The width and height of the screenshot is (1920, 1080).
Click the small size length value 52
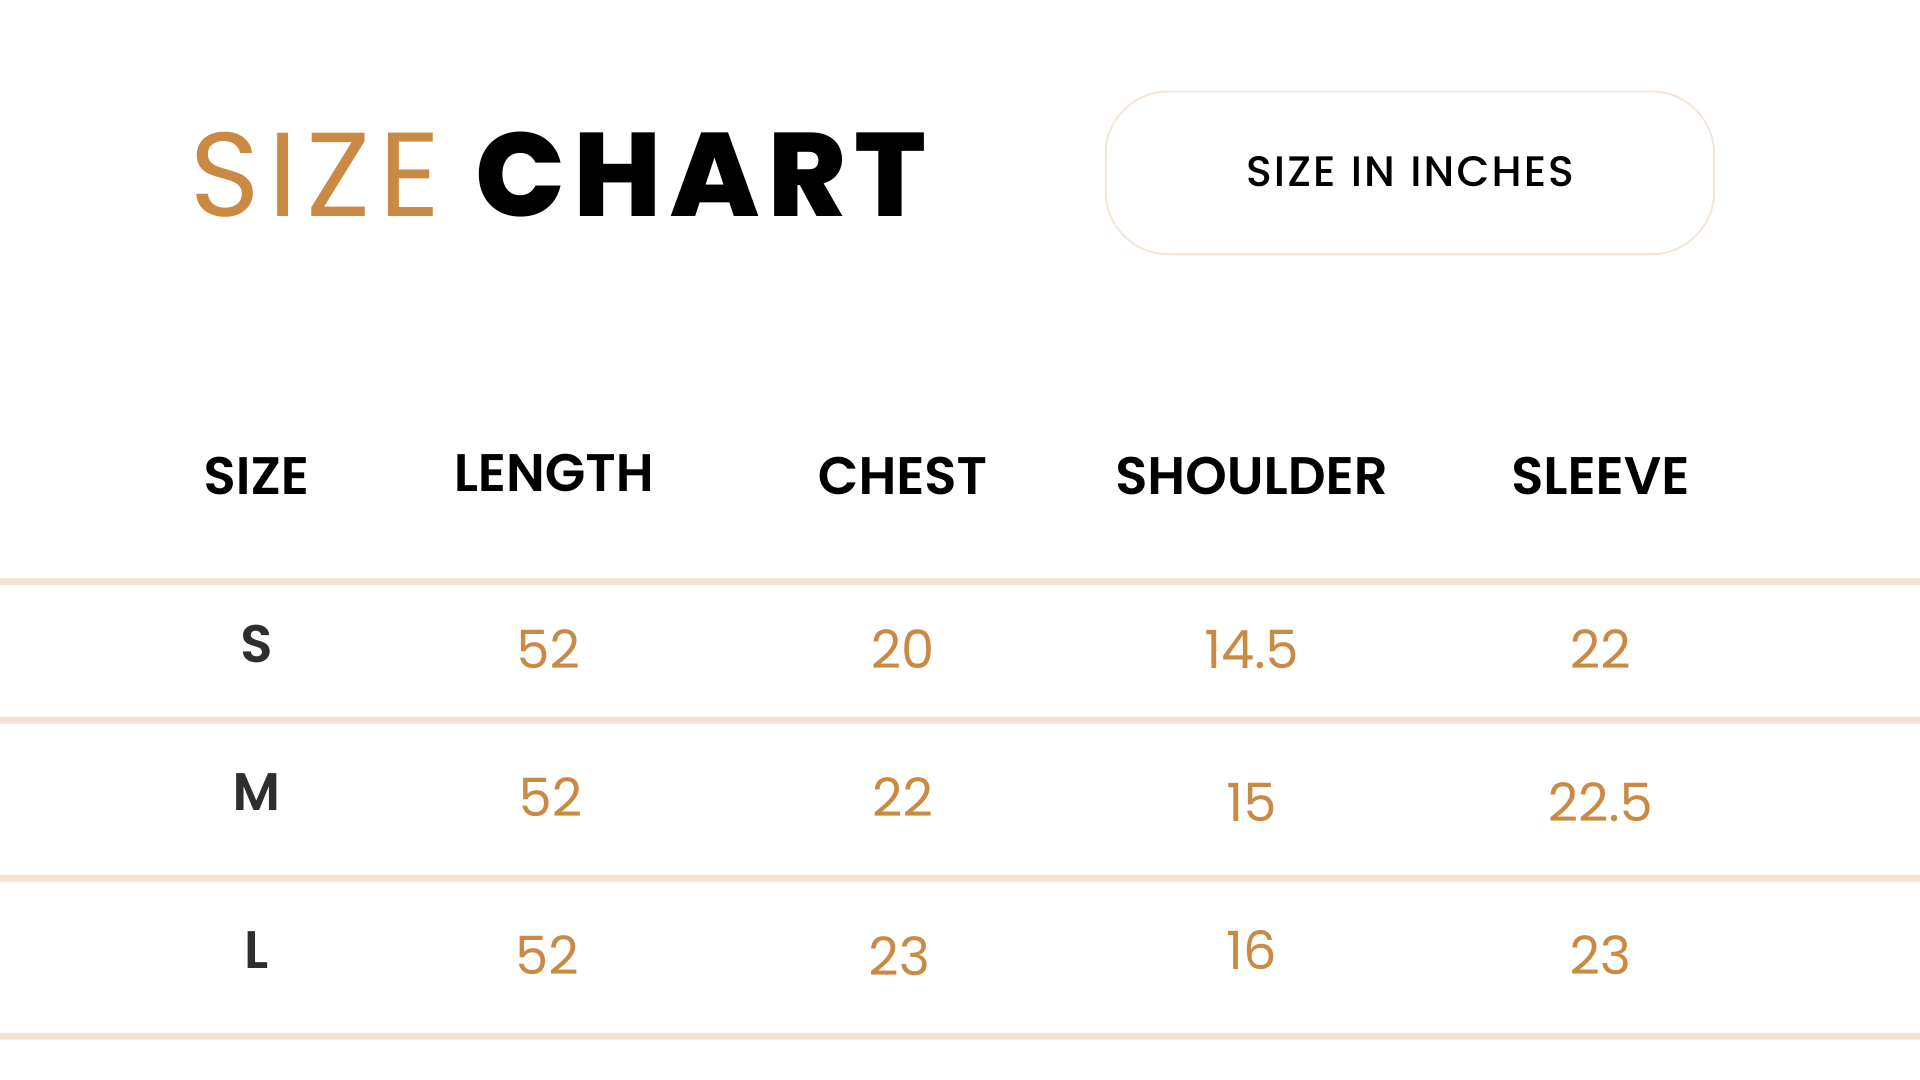tap(548, 650)
